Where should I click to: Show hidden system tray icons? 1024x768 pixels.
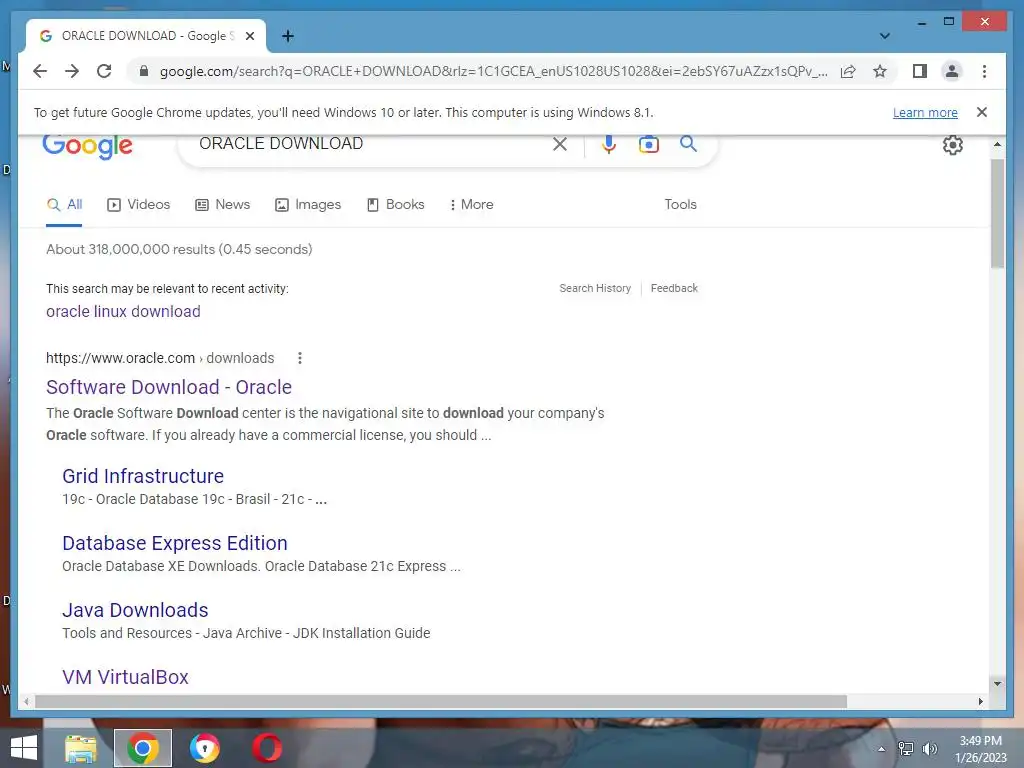[881, 749]
